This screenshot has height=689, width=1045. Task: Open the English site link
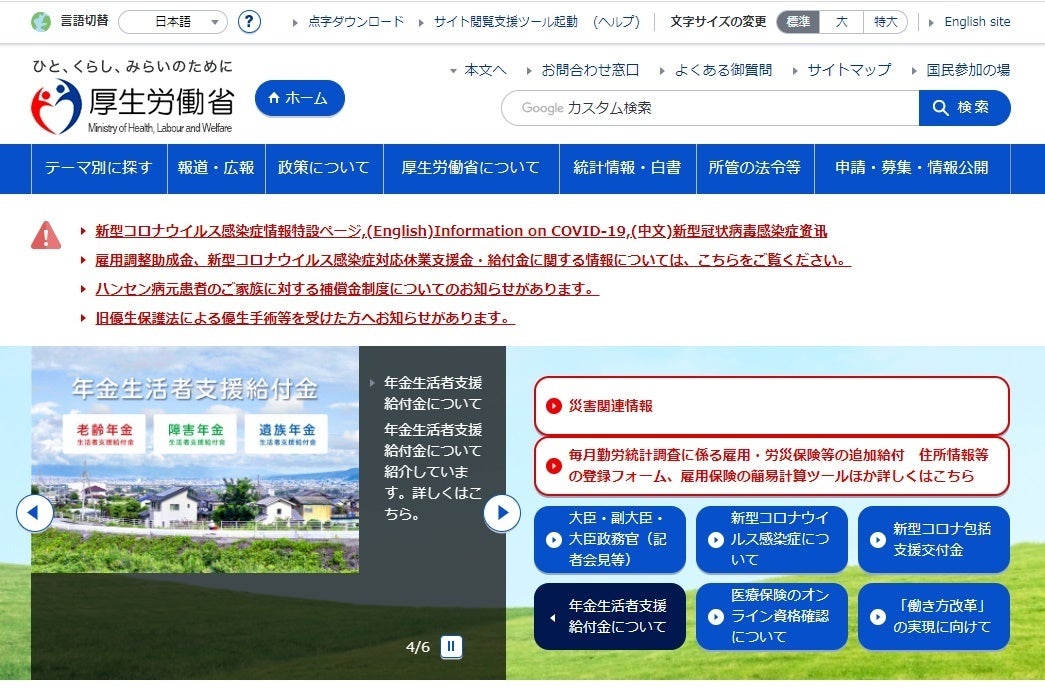point(977,22)
